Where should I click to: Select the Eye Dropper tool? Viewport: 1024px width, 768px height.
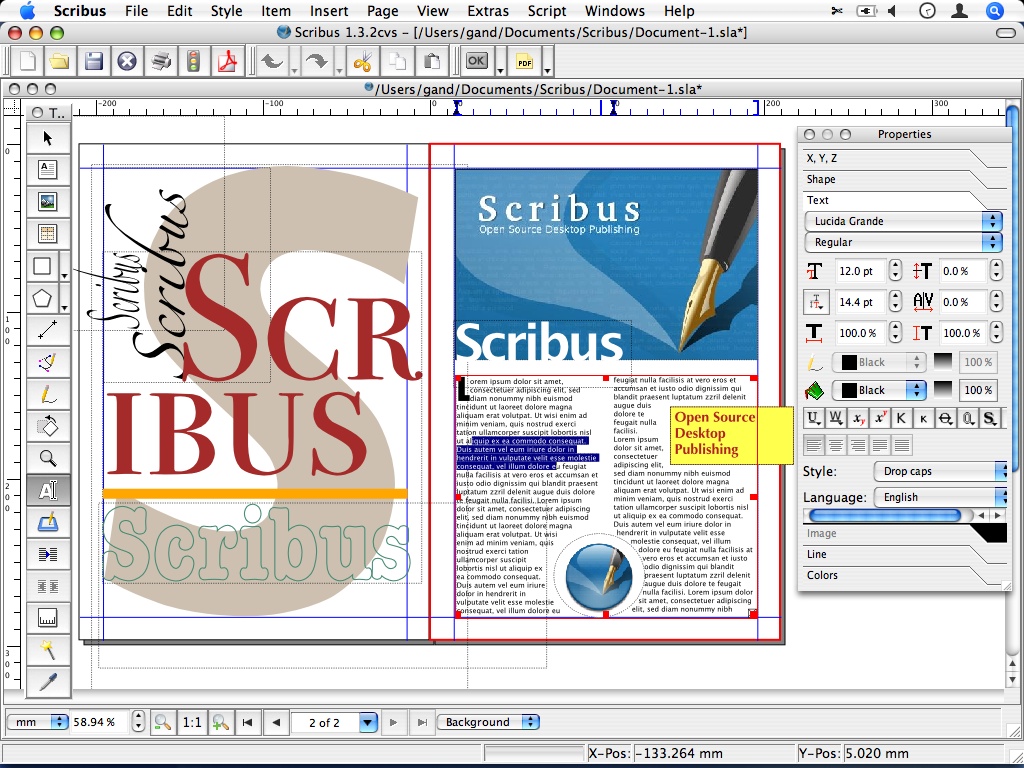[x=47, y=682]
